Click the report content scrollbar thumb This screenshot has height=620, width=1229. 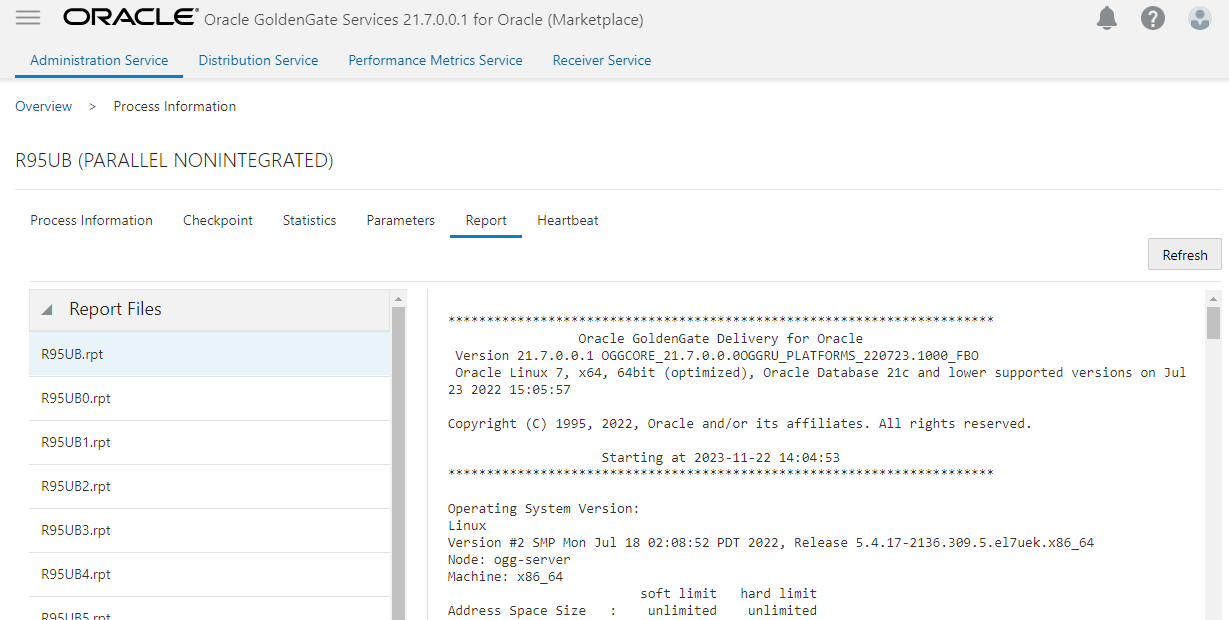coord(1213,323)
